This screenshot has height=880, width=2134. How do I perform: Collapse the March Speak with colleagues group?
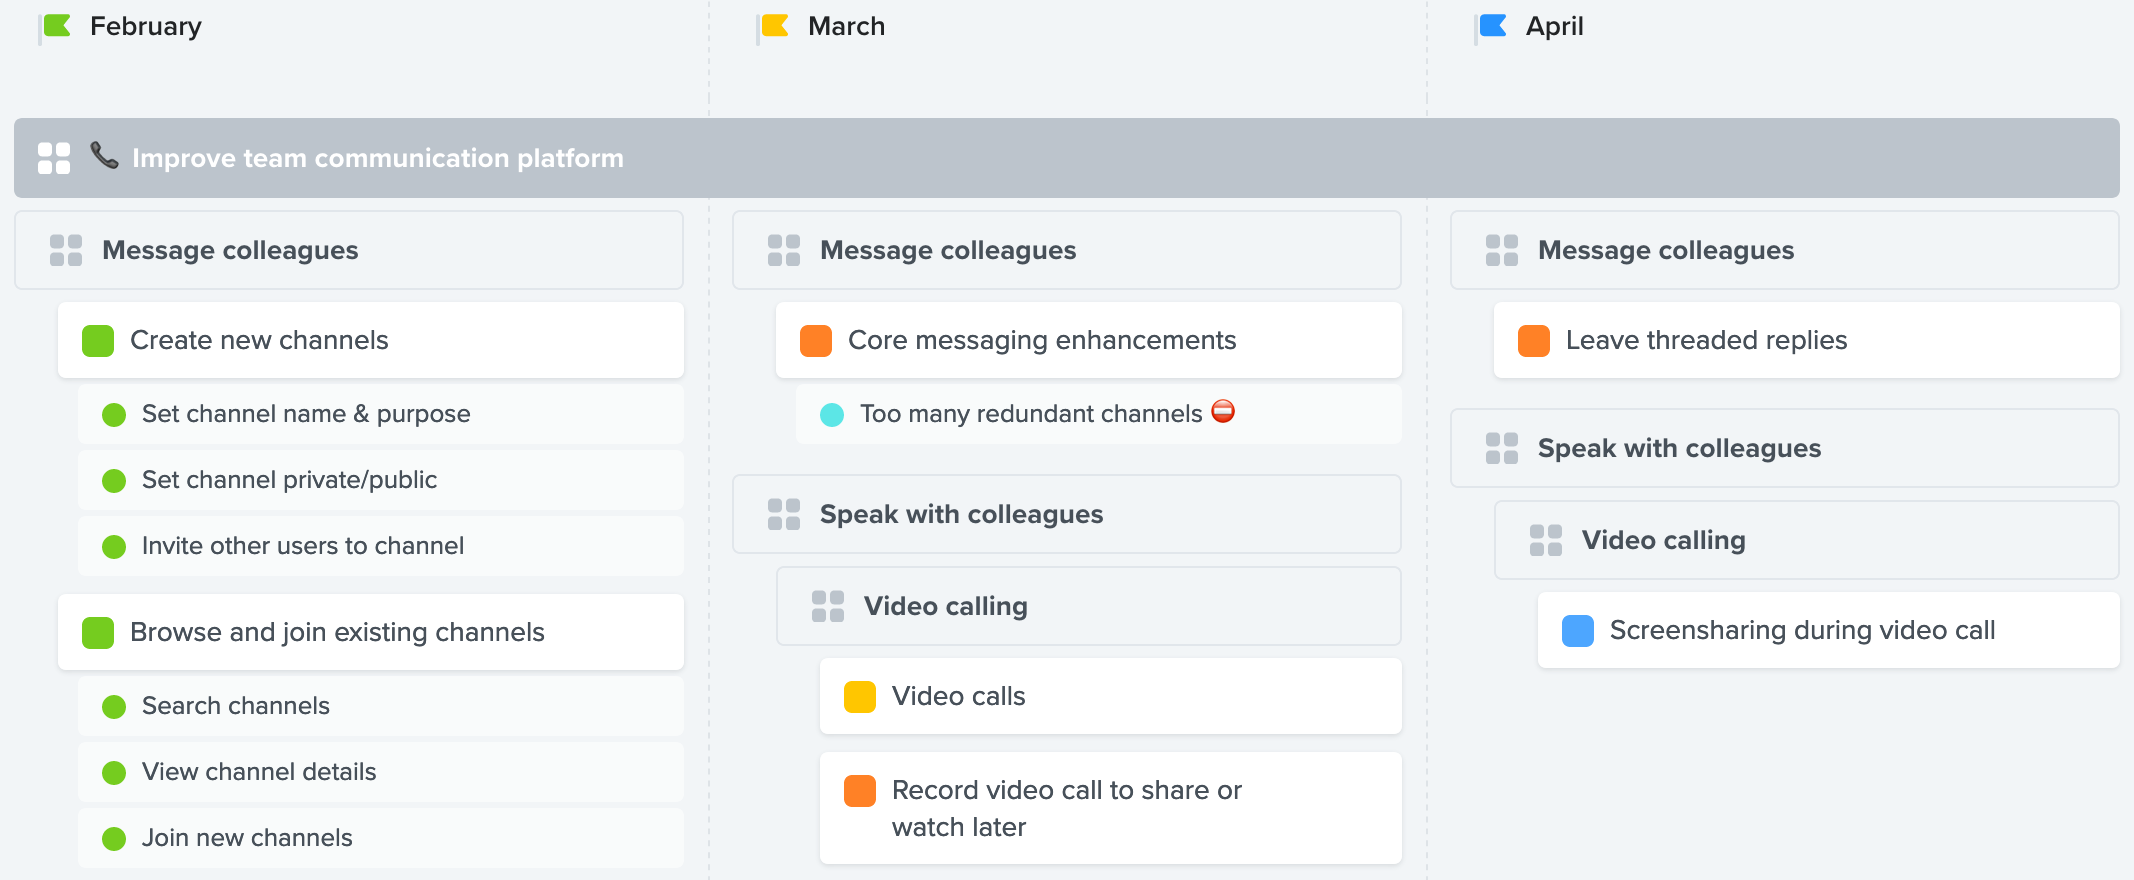[1067, 514]
